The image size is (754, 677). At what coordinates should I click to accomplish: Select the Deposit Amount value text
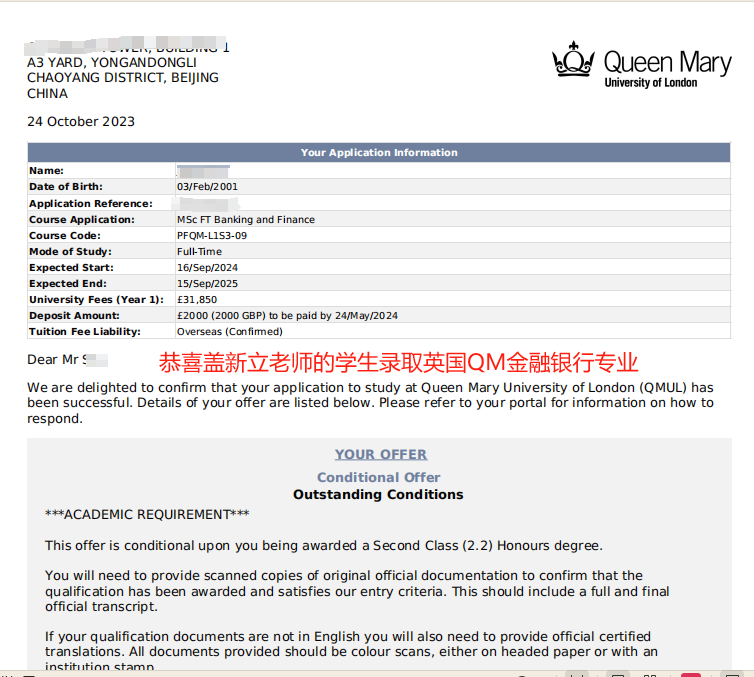click(x=287, y=315)
